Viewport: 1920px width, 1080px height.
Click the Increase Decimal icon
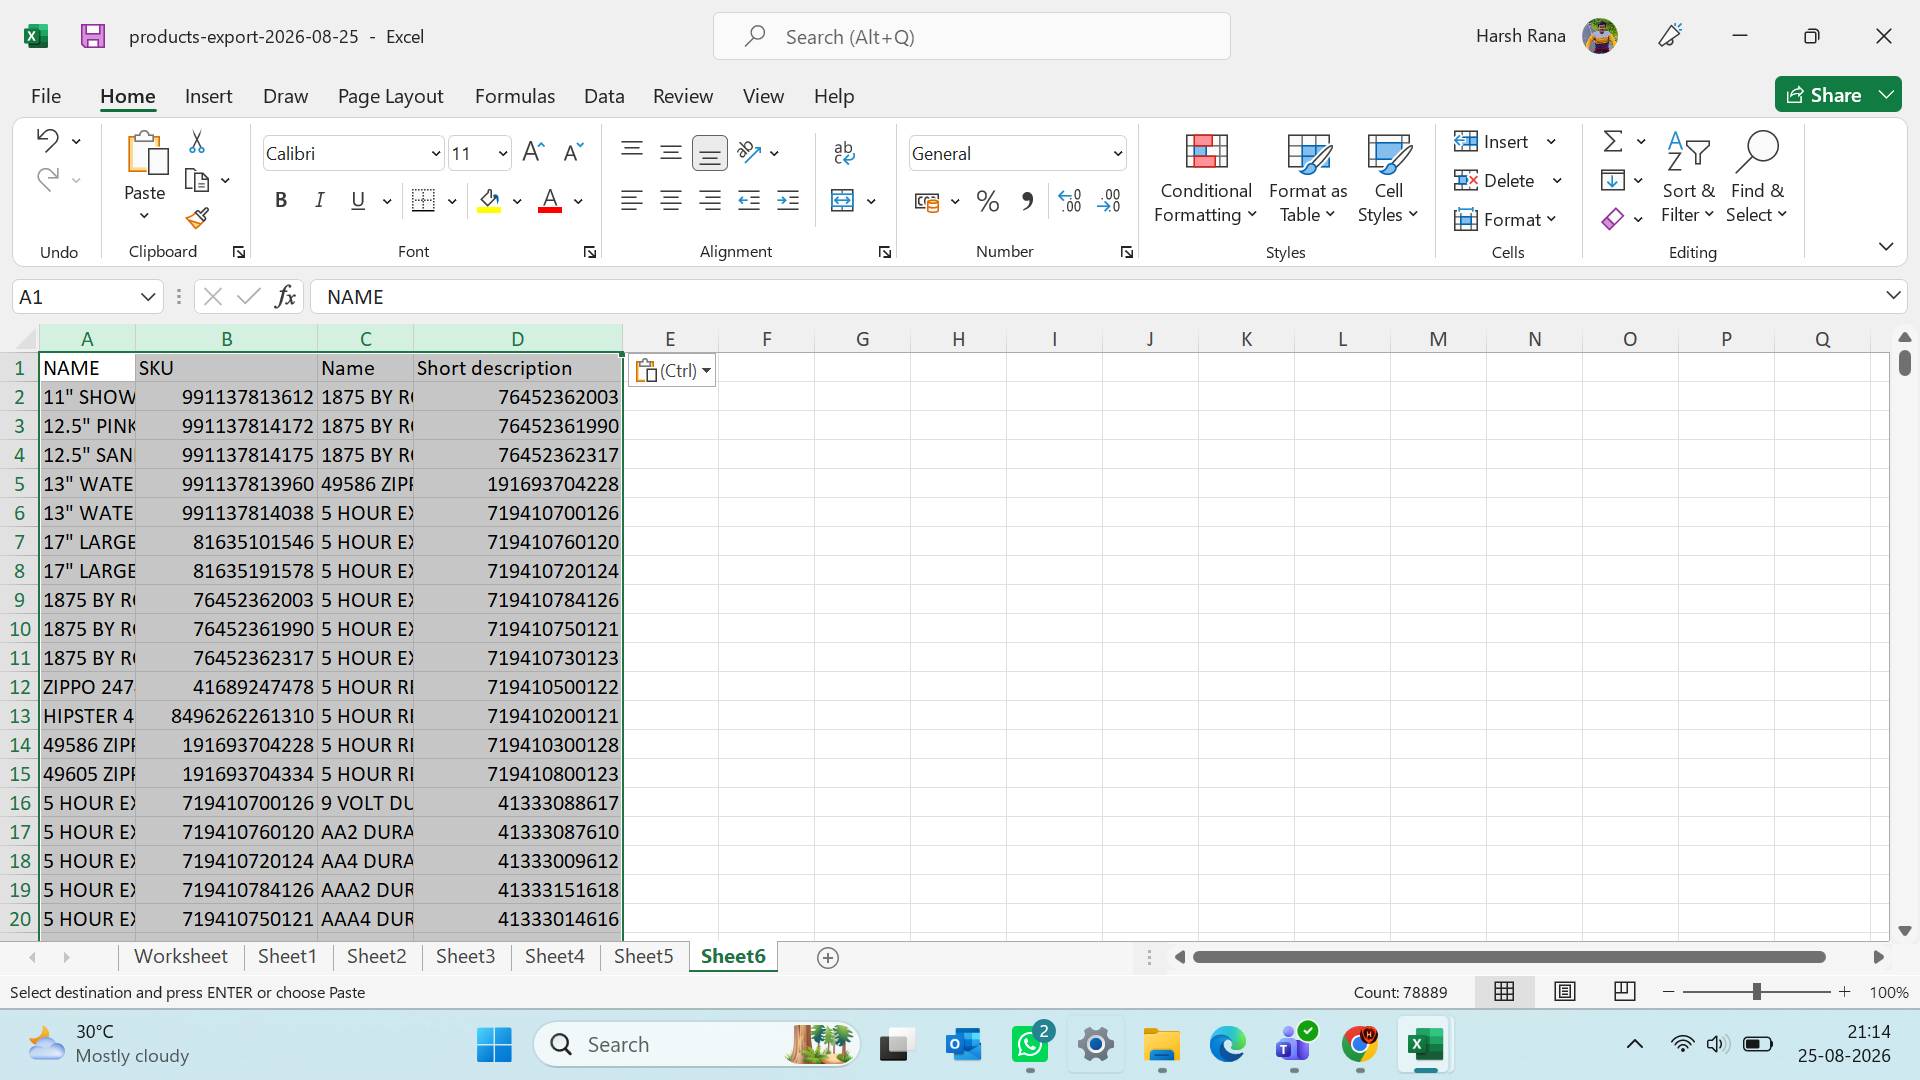click(x=1070, y=201)
